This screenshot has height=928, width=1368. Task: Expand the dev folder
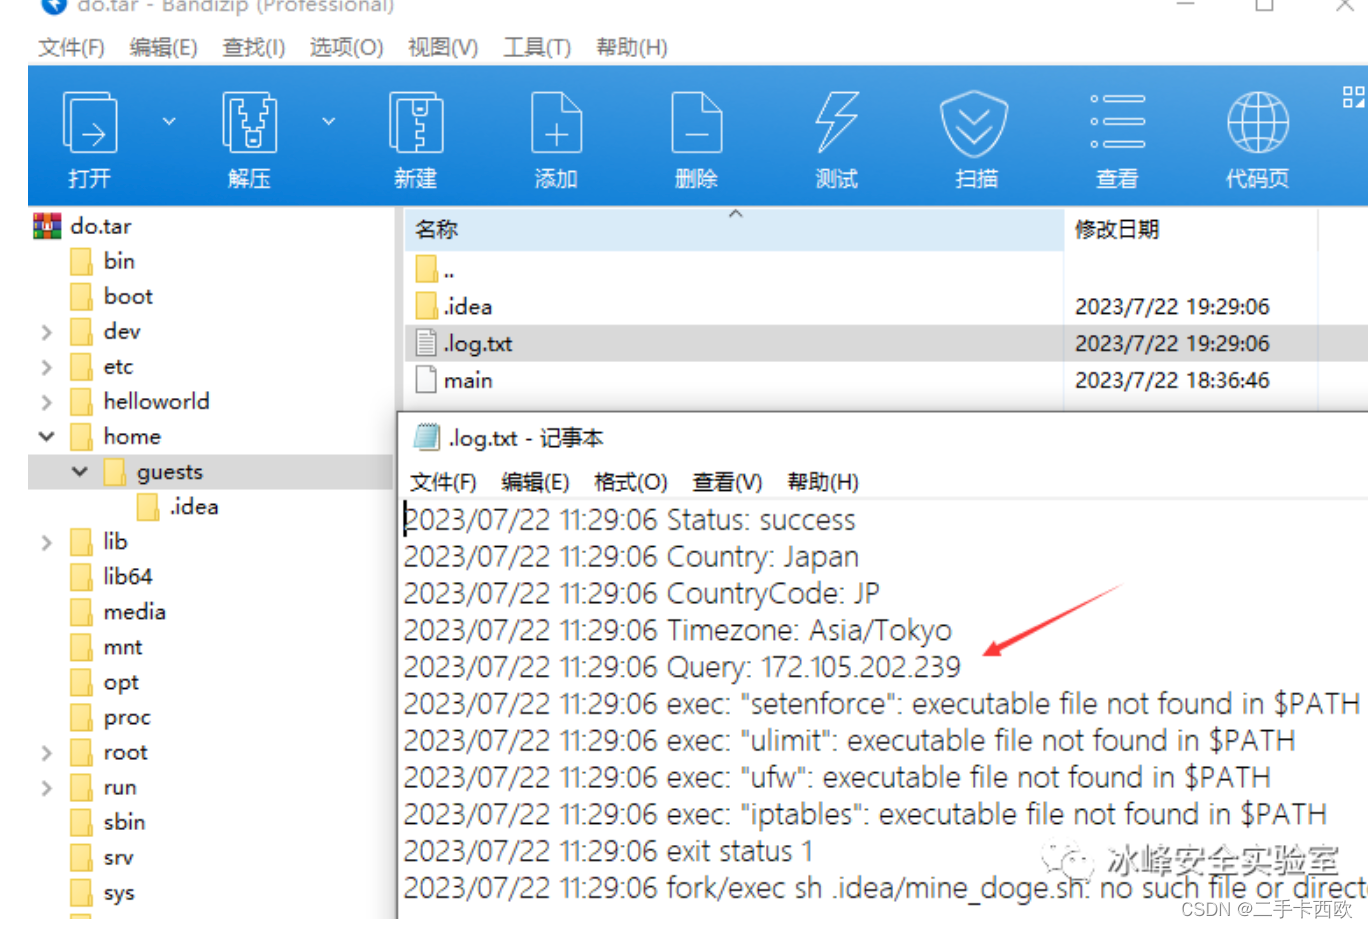pos(46,332)
